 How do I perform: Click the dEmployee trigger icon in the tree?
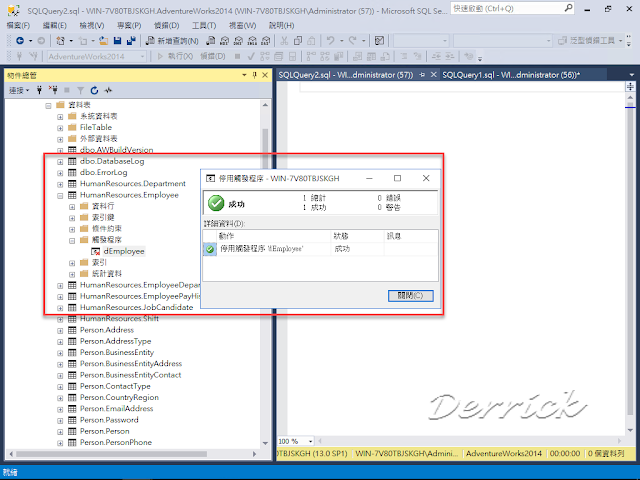tap(95, 251)
